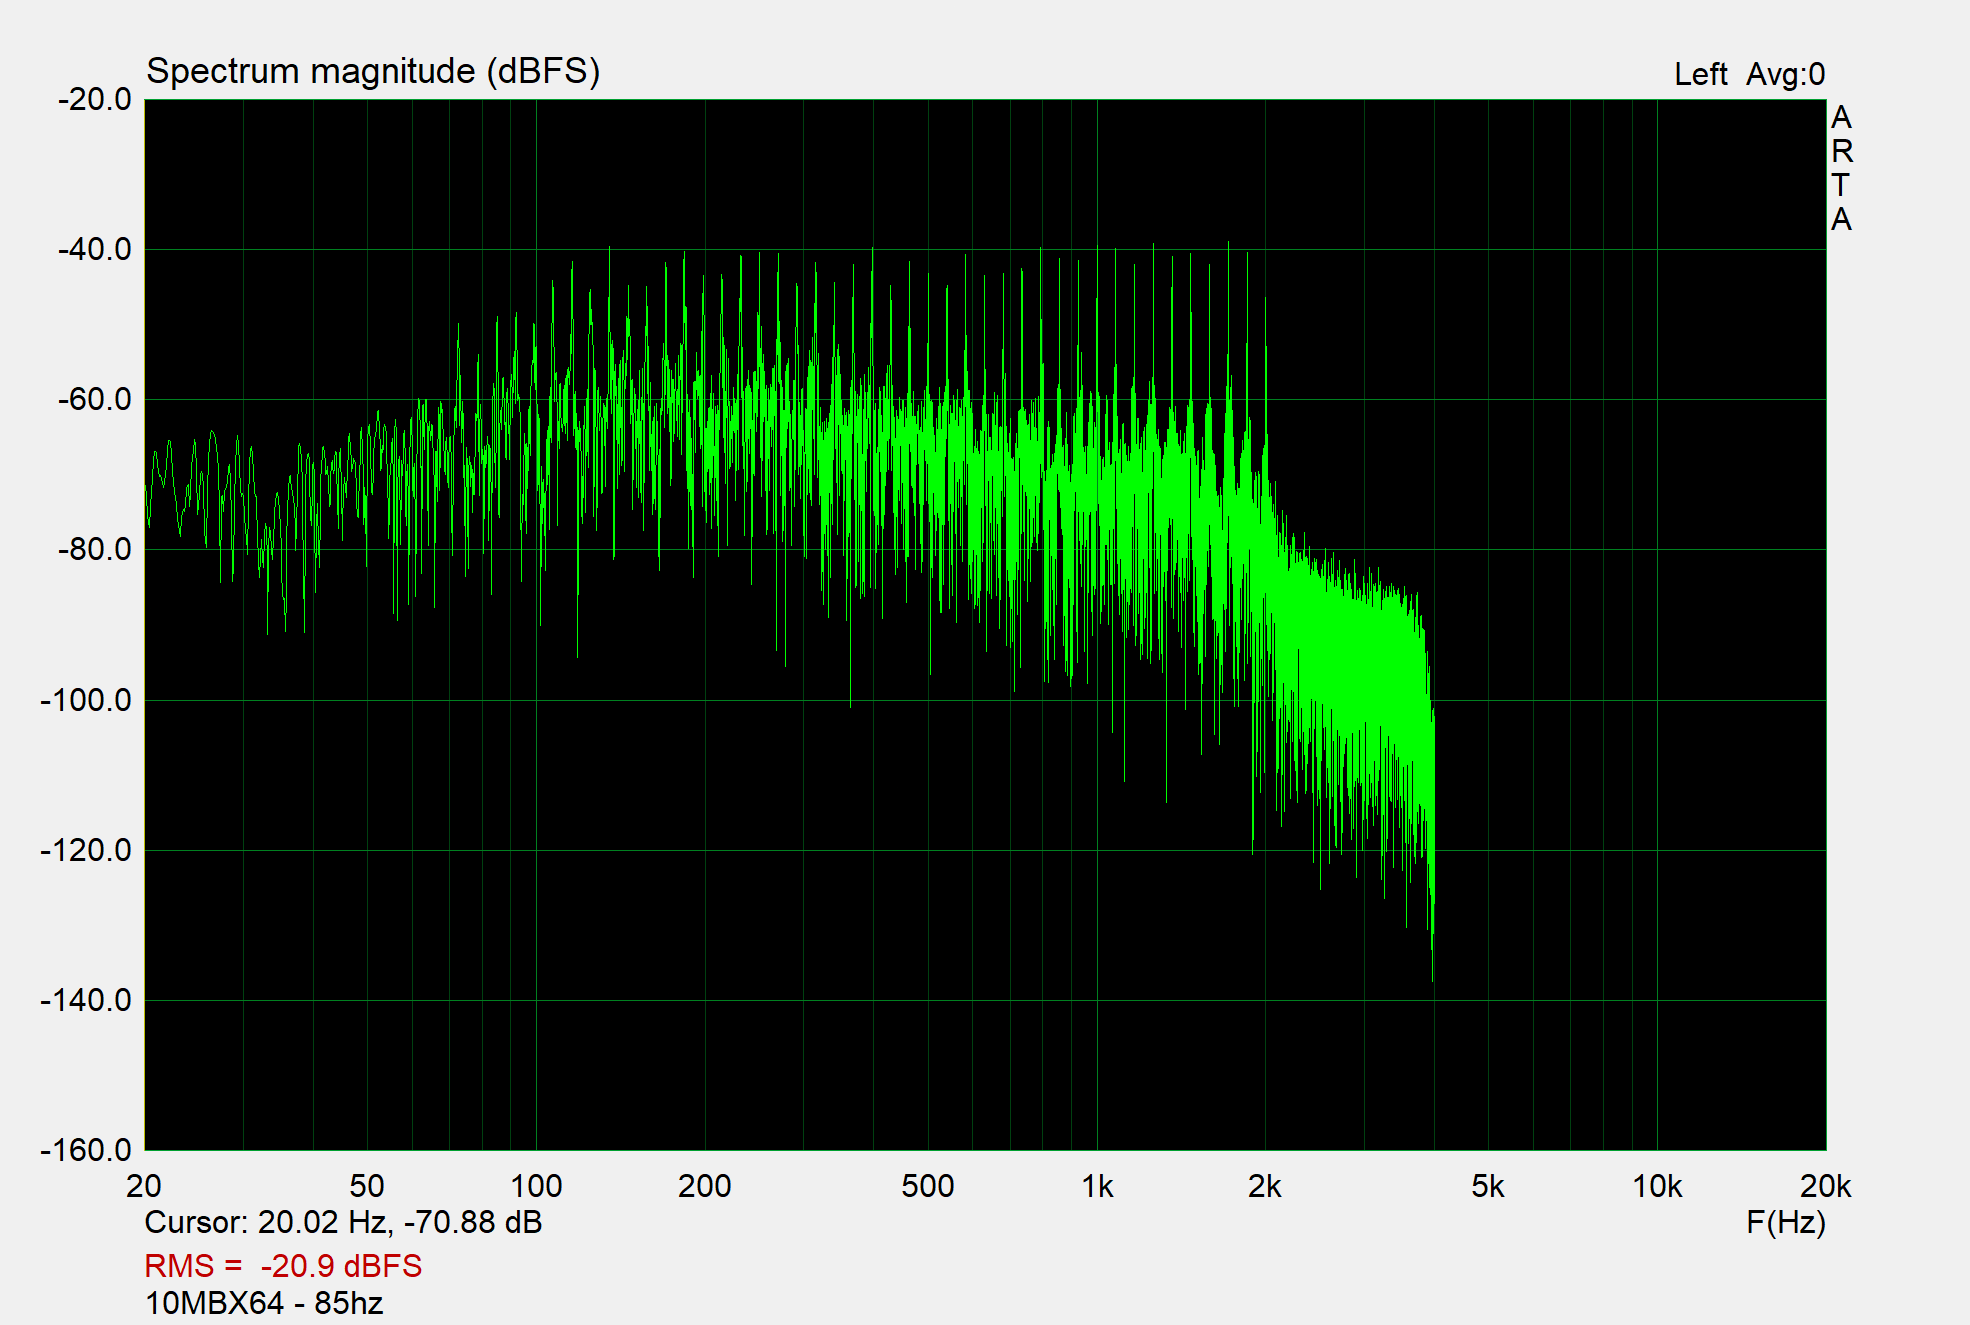Click the red 'RMS = -20.9 dBFS' text
Viewport: 1970px width, 1325px height.
(x=283, y=1266)
